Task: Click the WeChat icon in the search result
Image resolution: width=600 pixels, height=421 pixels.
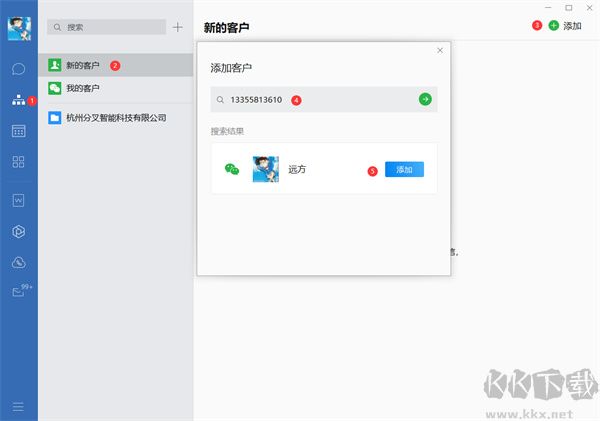Action: point(232,169)
